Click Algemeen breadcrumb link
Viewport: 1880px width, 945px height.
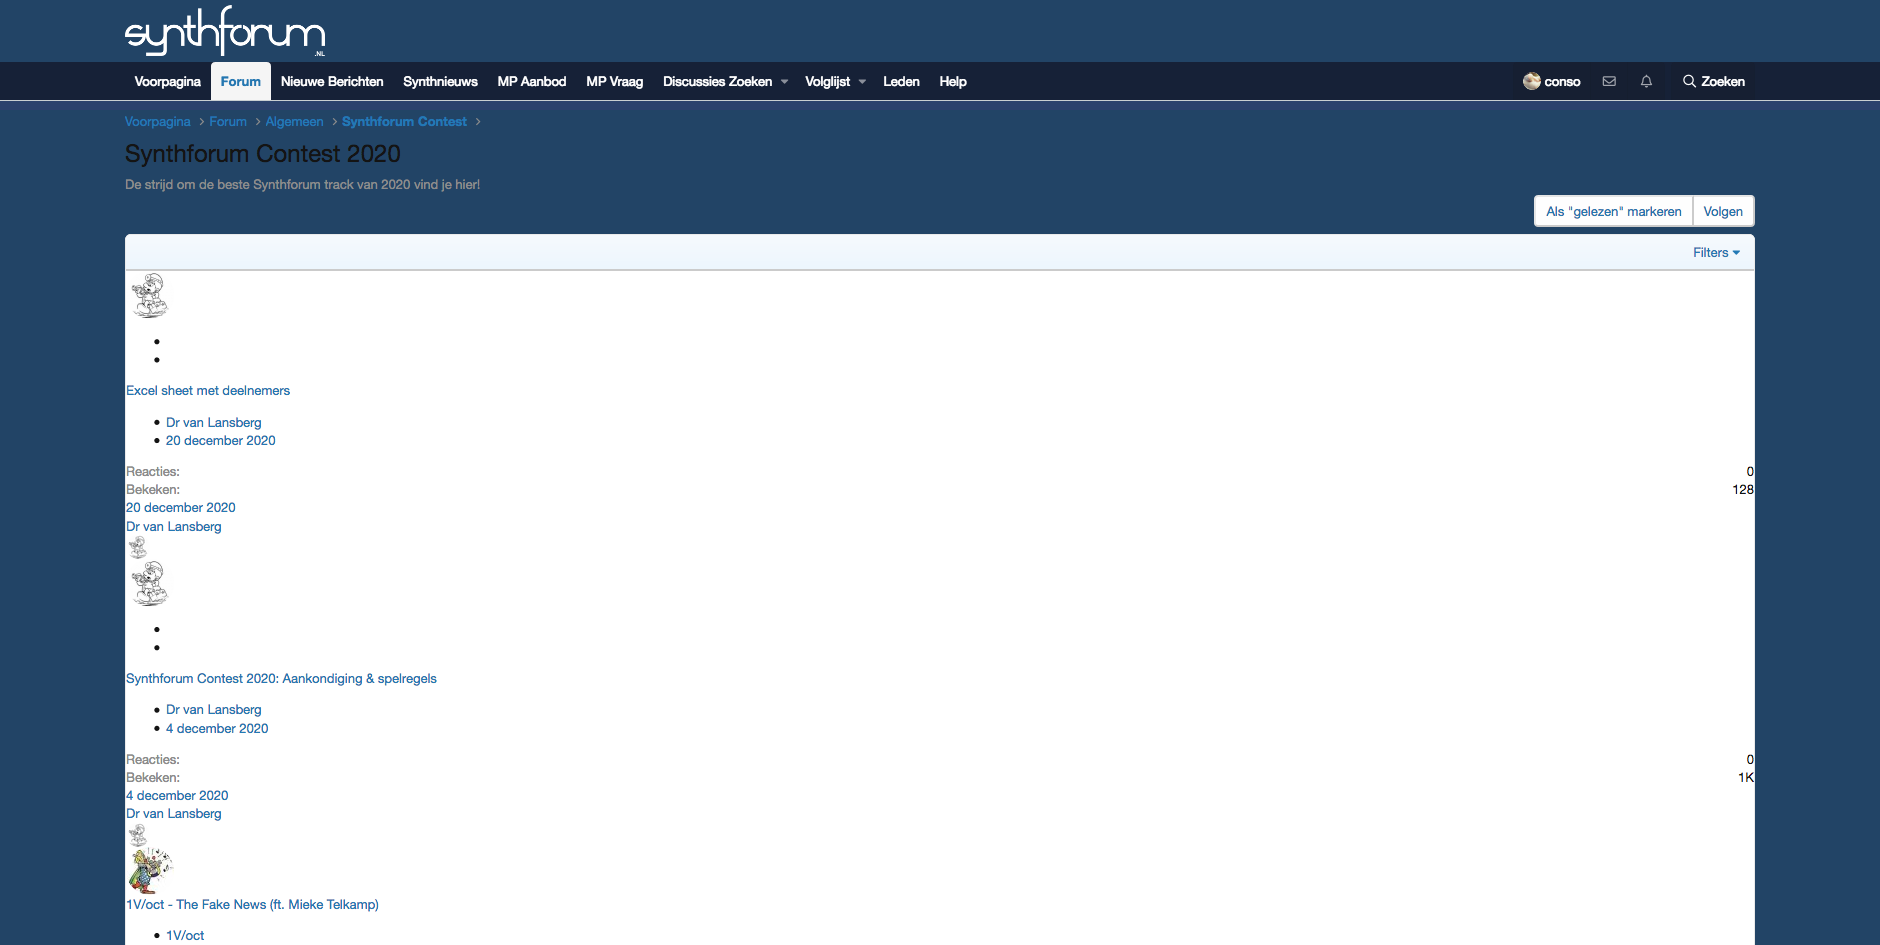(x=294, y=121)
